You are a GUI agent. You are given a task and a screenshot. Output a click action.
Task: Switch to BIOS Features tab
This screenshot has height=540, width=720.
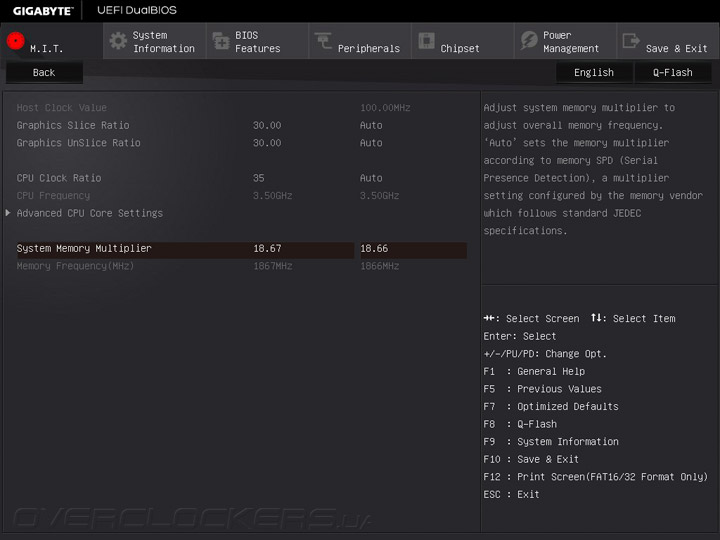click(257, 41)
